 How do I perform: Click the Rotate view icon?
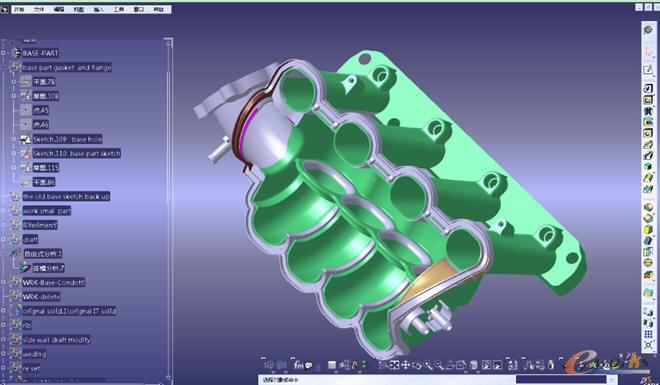(417, 365)
